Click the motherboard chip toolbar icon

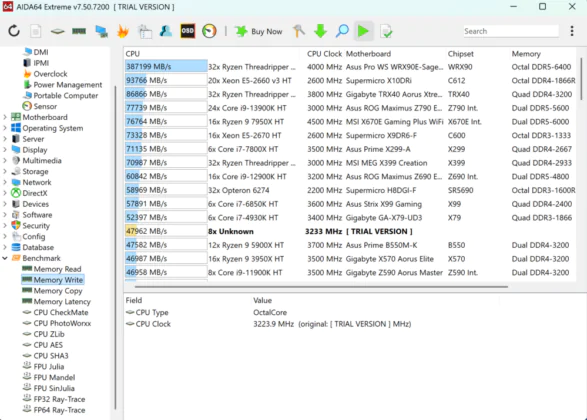click(x=57, y=31)
